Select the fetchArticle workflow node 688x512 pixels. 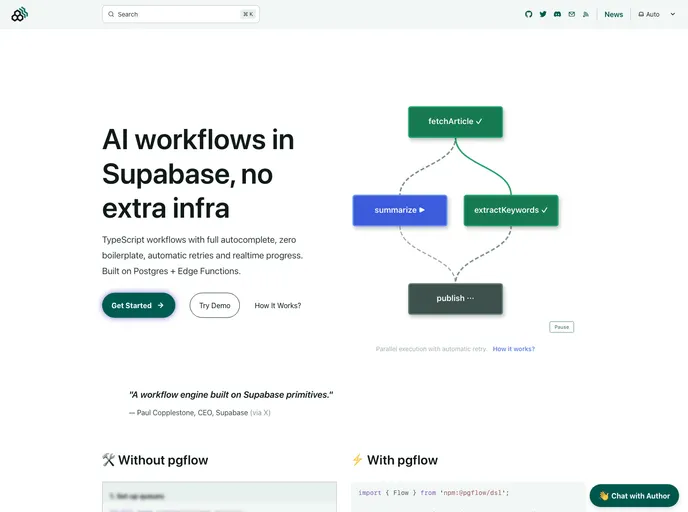point(455,121)
